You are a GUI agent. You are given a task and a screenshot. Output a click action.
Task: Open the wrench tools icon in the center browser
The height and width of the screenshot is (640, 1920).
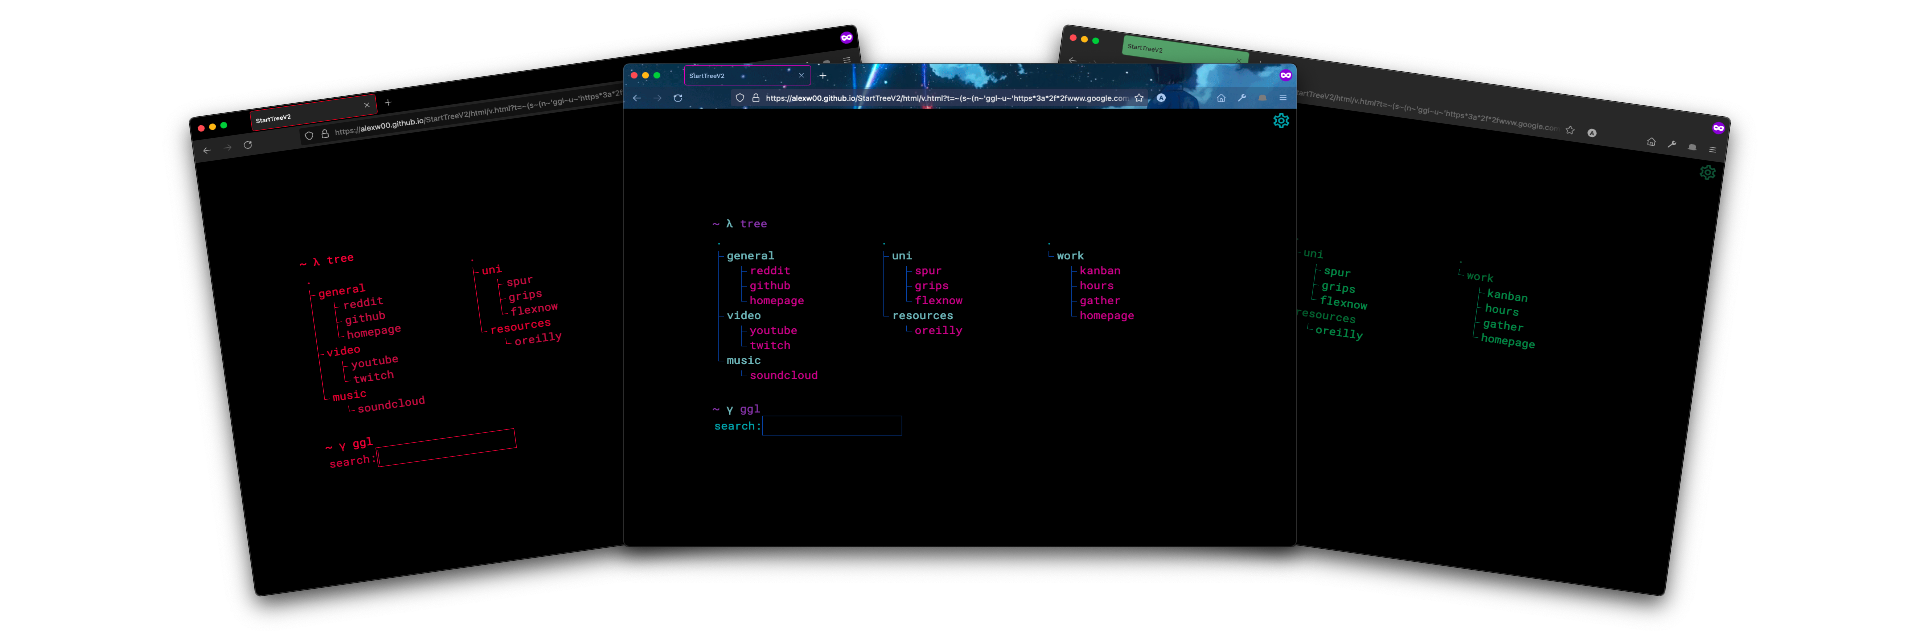(x=1242, y=98)
